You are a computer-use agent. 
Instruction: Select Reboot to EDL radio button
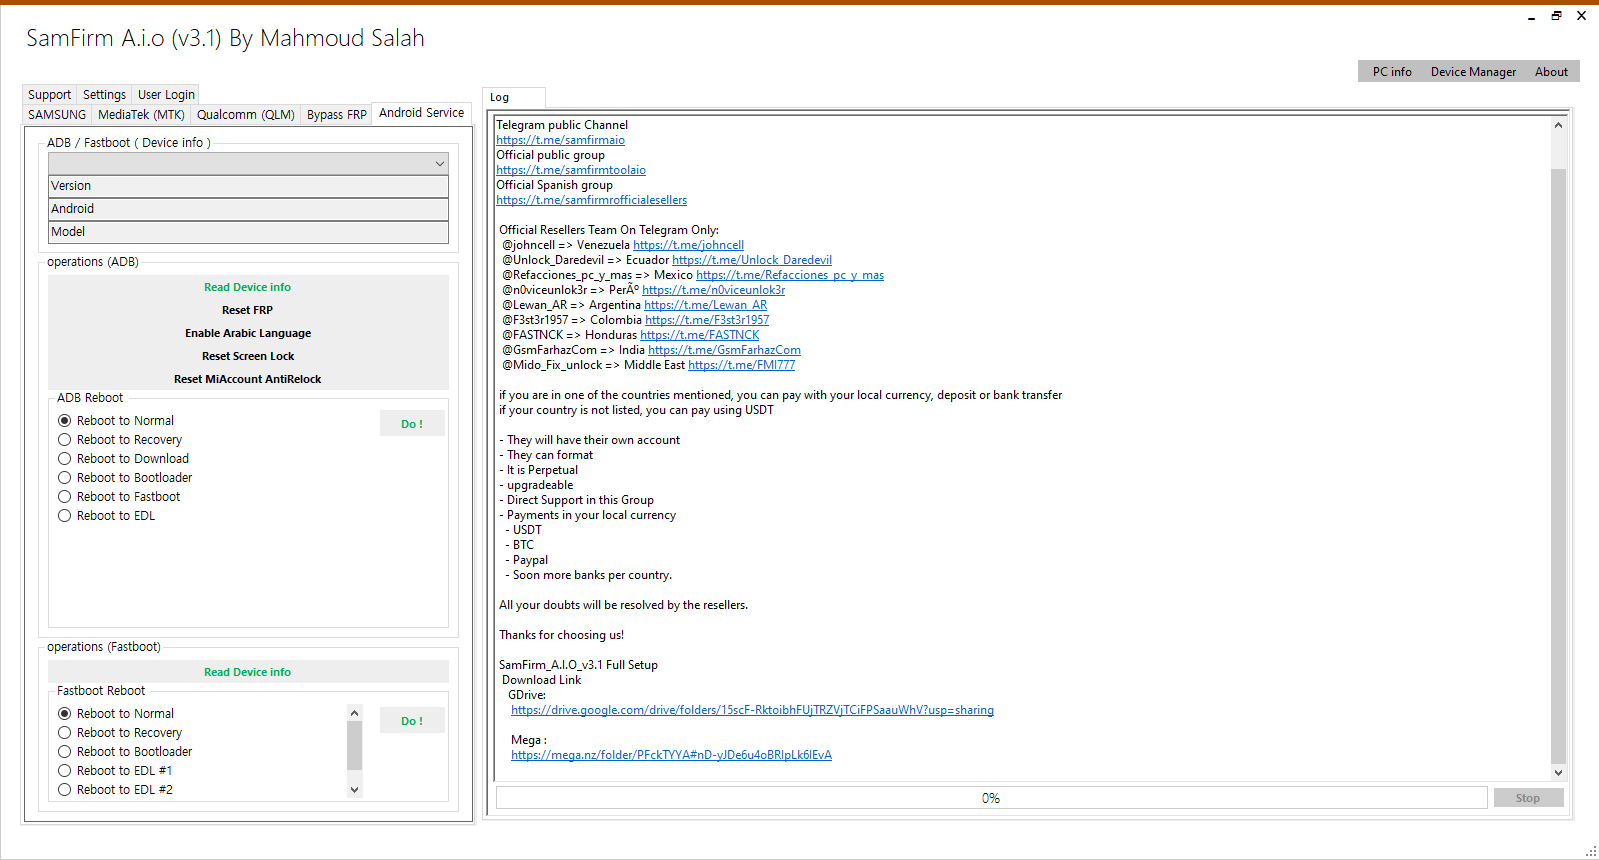107,516
